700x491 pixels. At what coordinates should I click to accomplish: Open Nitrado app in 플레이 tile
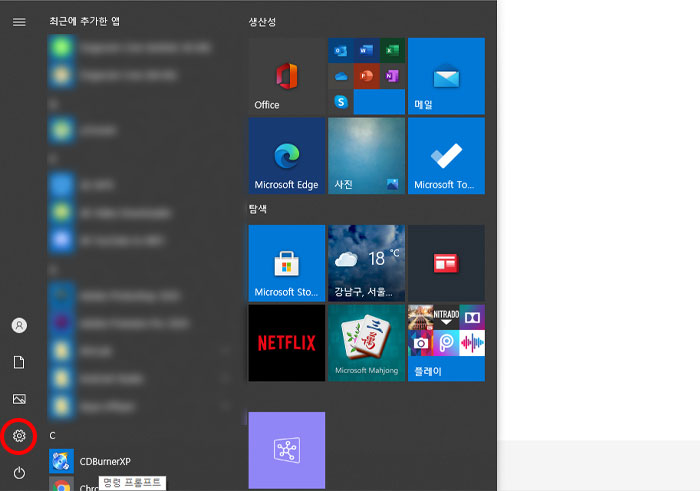point(446,317)
